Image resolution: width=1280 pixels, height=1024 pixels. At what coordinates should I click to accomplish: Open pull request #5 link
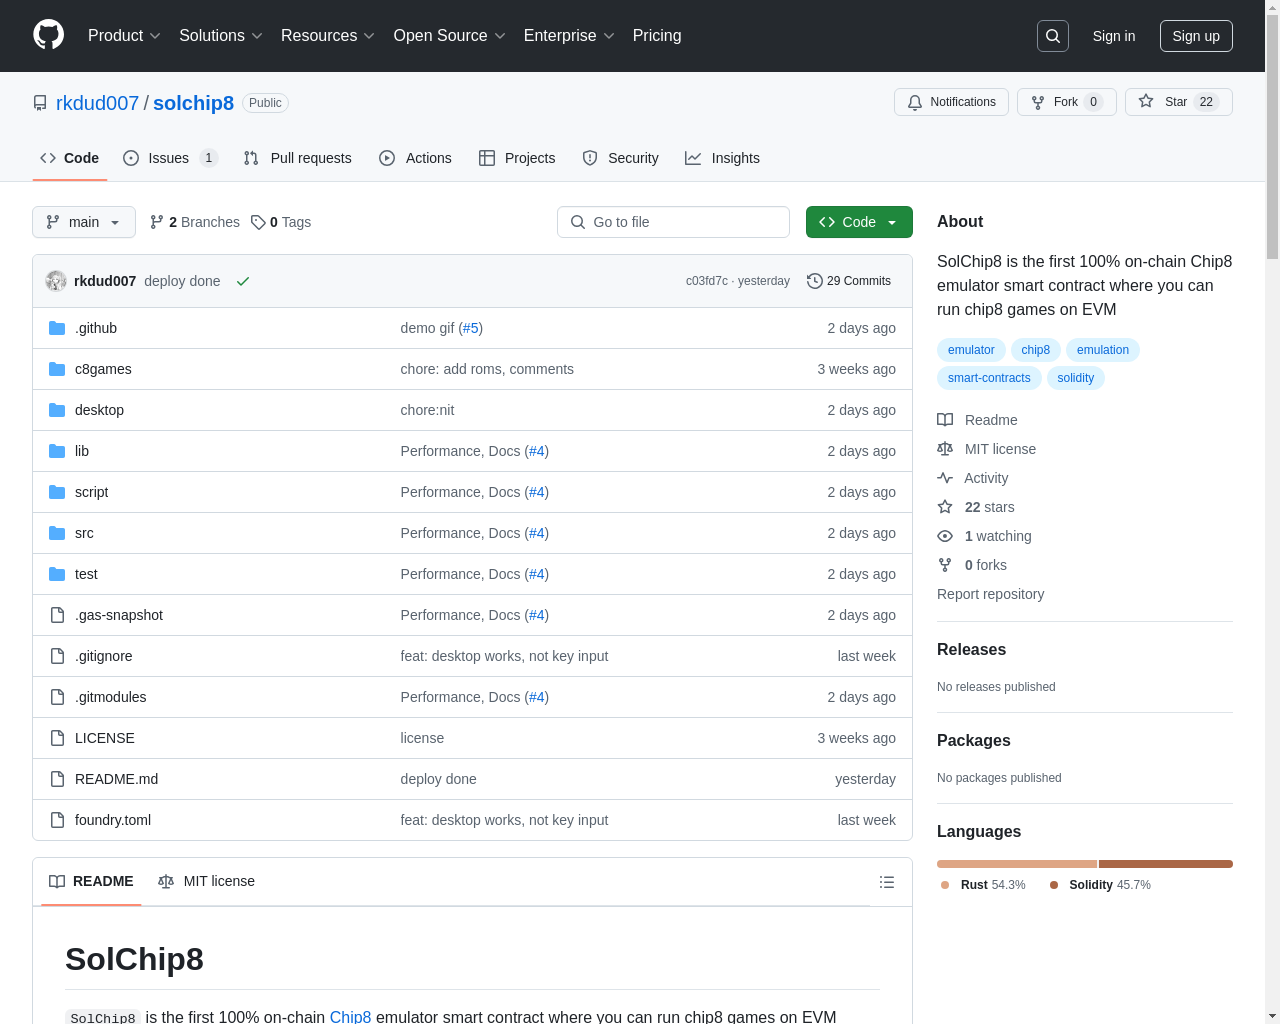pyautogui.click(x=470, y=328)
